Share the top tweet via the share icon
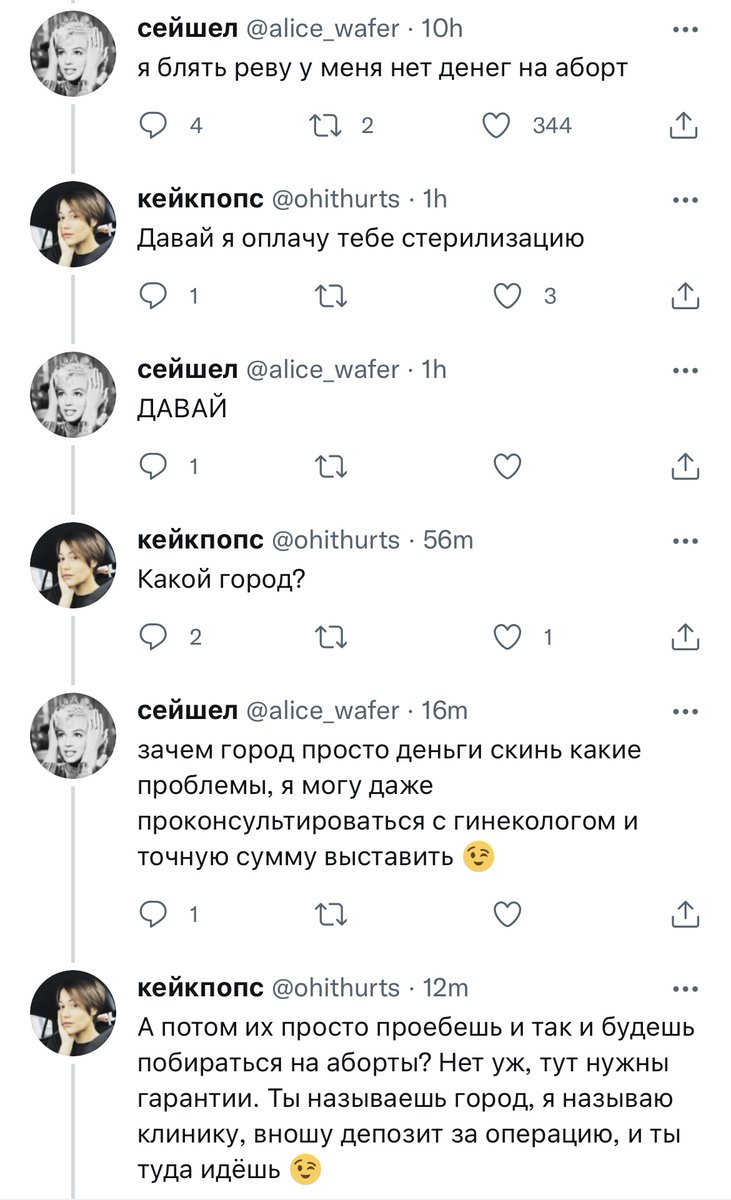This screenshot has width=731, height=1200. point(684,125)
